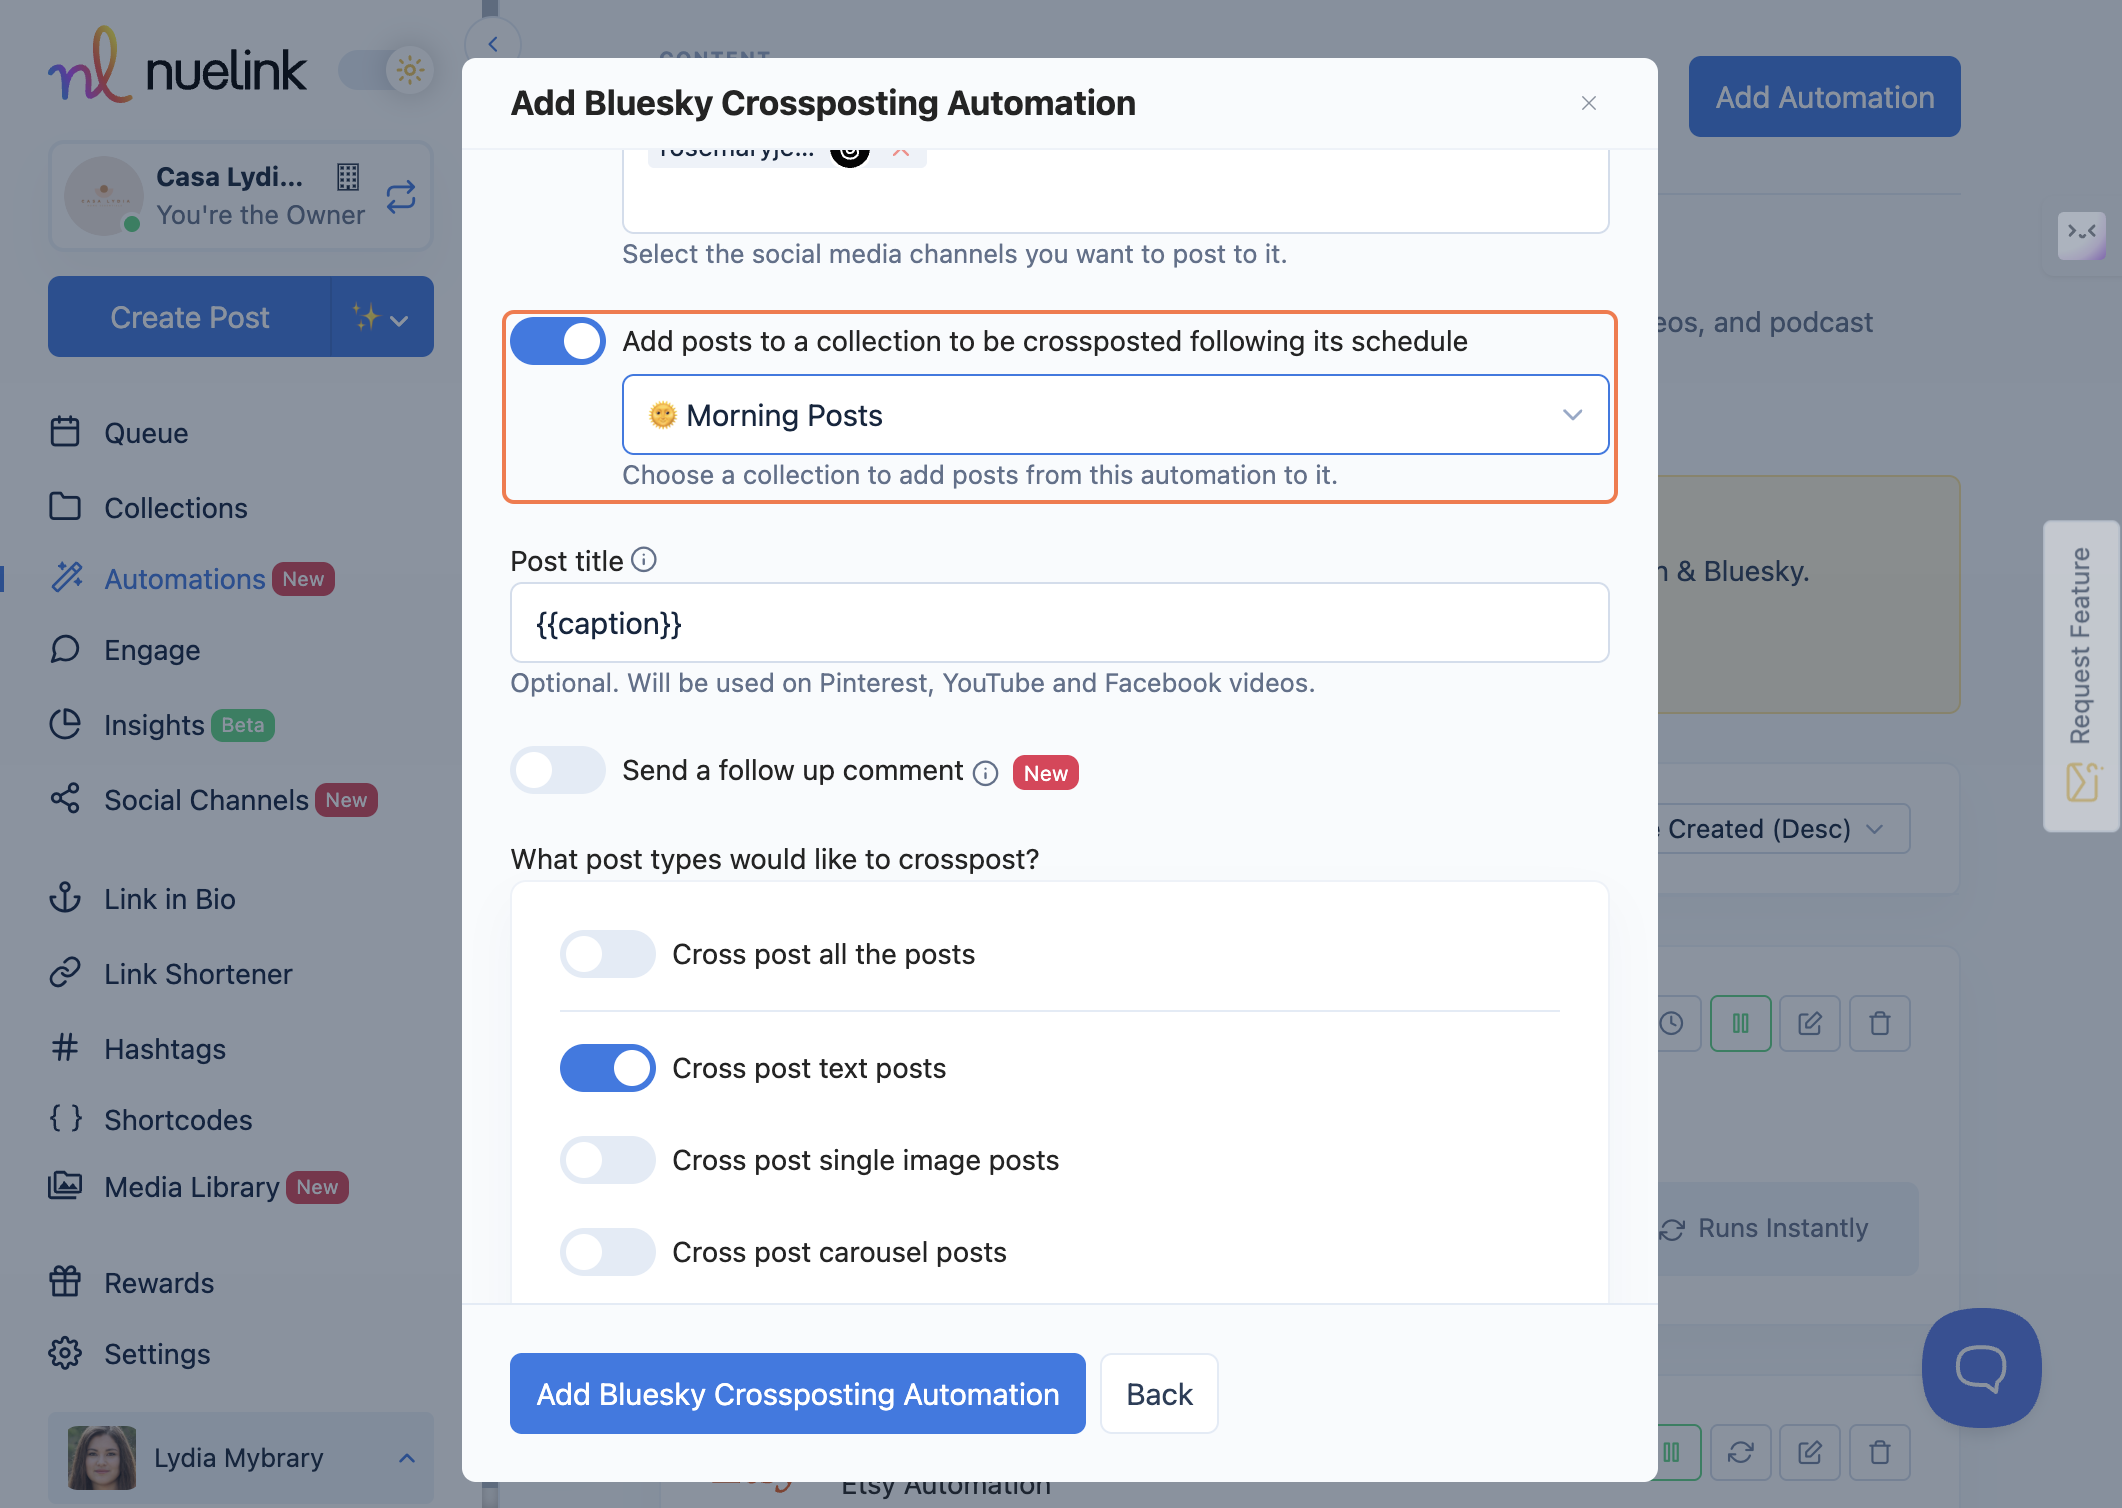Open Settings page
Image resolution: width=2122 pixels, height=1508 pixels.
(x=156, y=1354)
